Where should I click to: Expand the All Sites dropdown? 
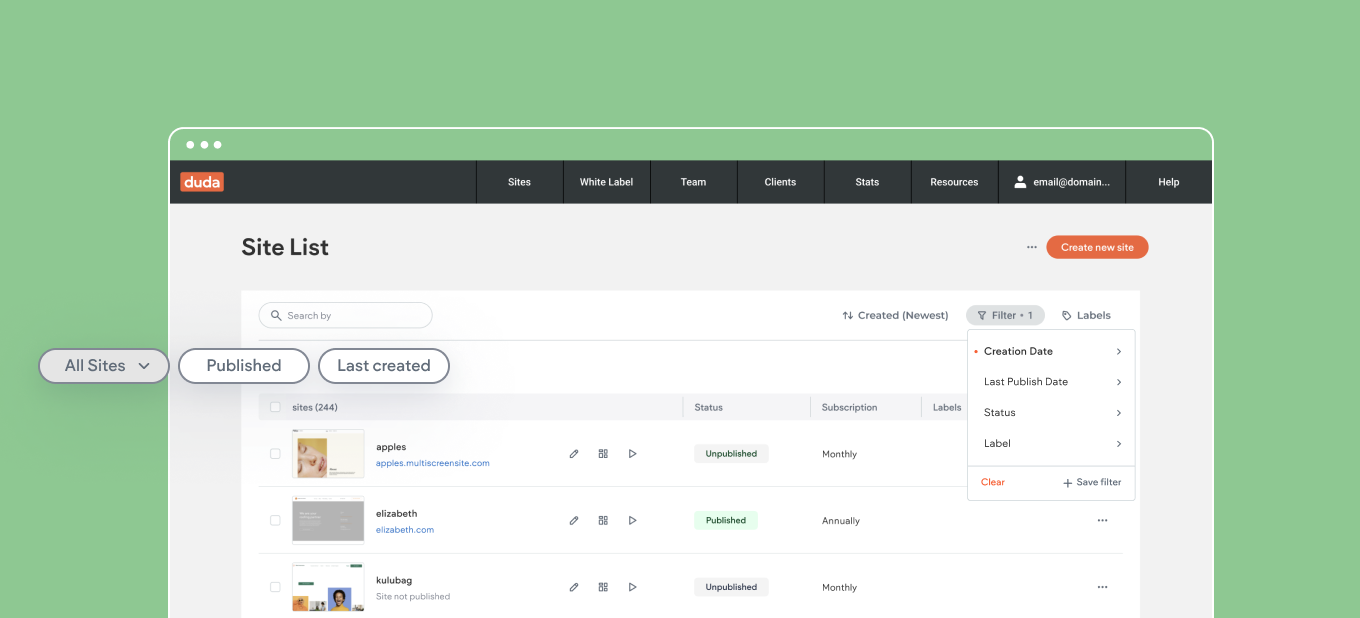click(x=104, y=366)
